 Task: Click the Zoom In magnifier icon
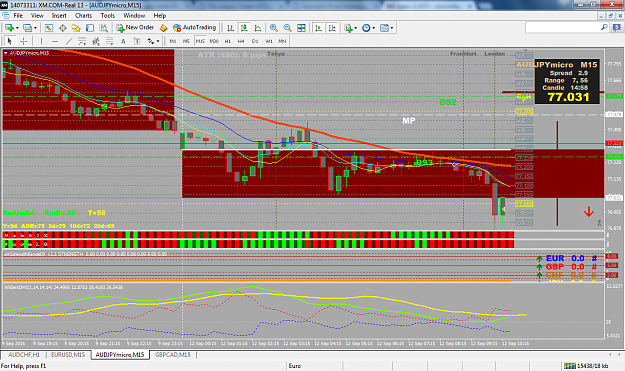tap(273, 27)
